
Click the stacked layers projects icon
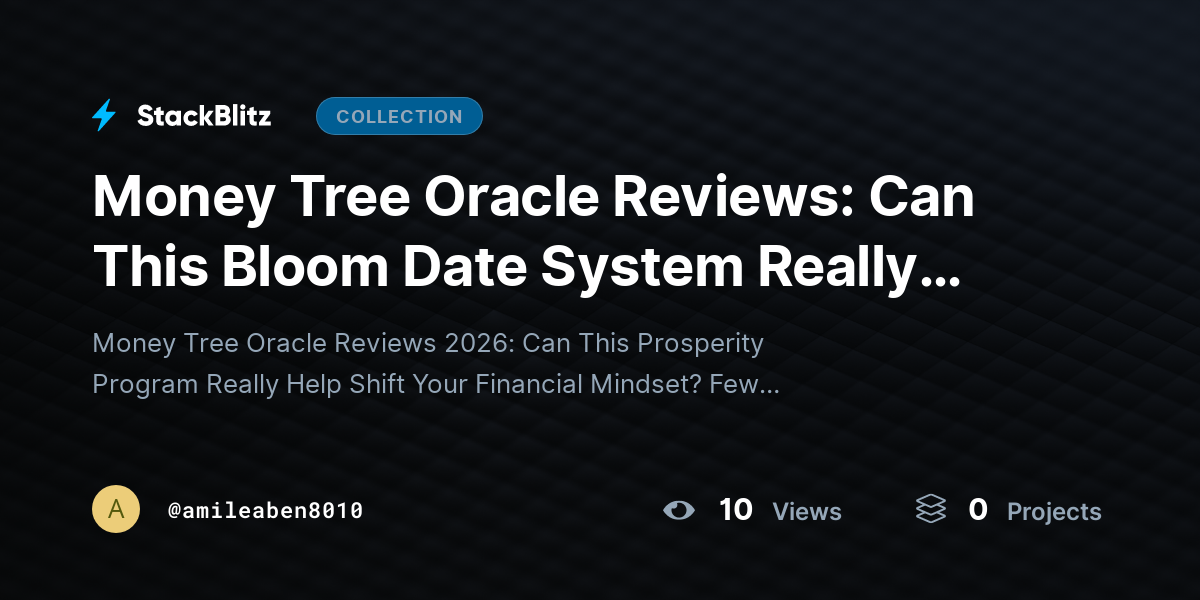point(930,509)
